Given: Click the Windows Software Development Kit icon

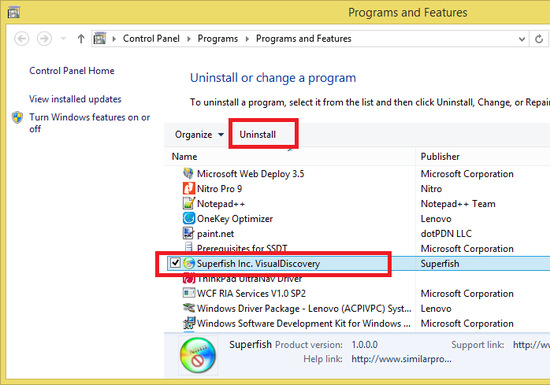Looking at the screenshot, I should [x=189, y=323].
